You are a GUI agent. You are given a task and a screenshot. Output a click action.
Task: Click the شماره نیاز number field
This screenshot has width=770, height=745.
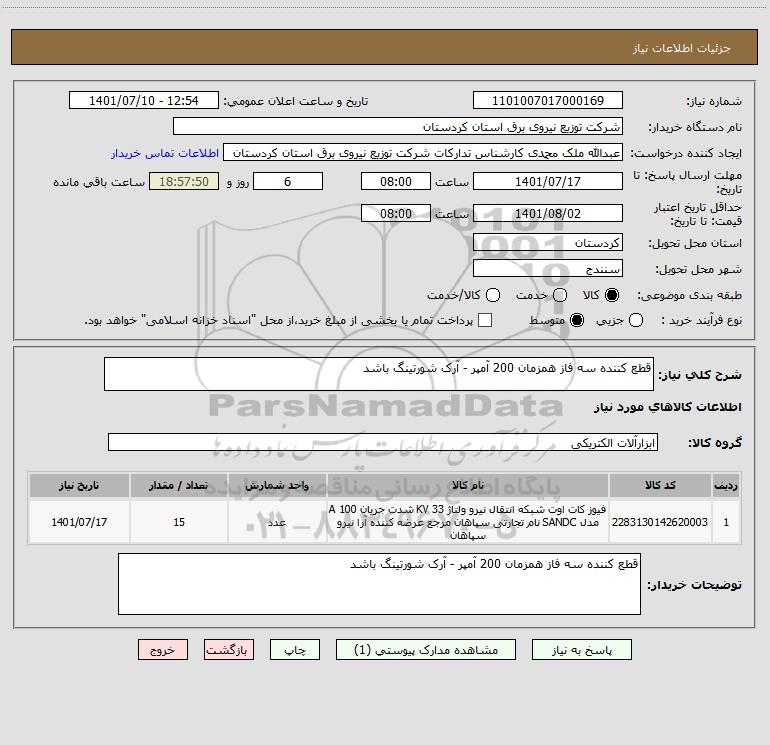(548, 100)
